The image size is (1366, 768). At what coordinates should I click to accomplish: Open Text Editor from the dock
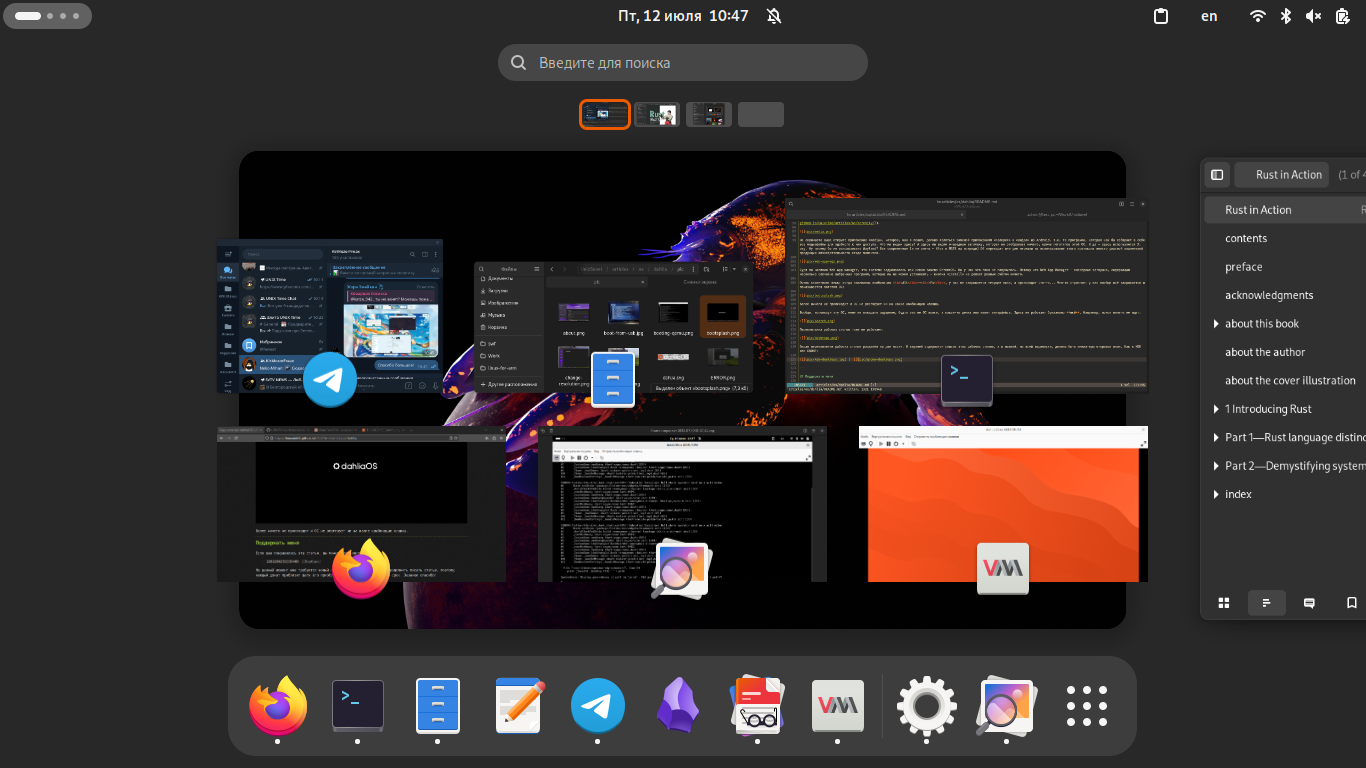(518, 706)
